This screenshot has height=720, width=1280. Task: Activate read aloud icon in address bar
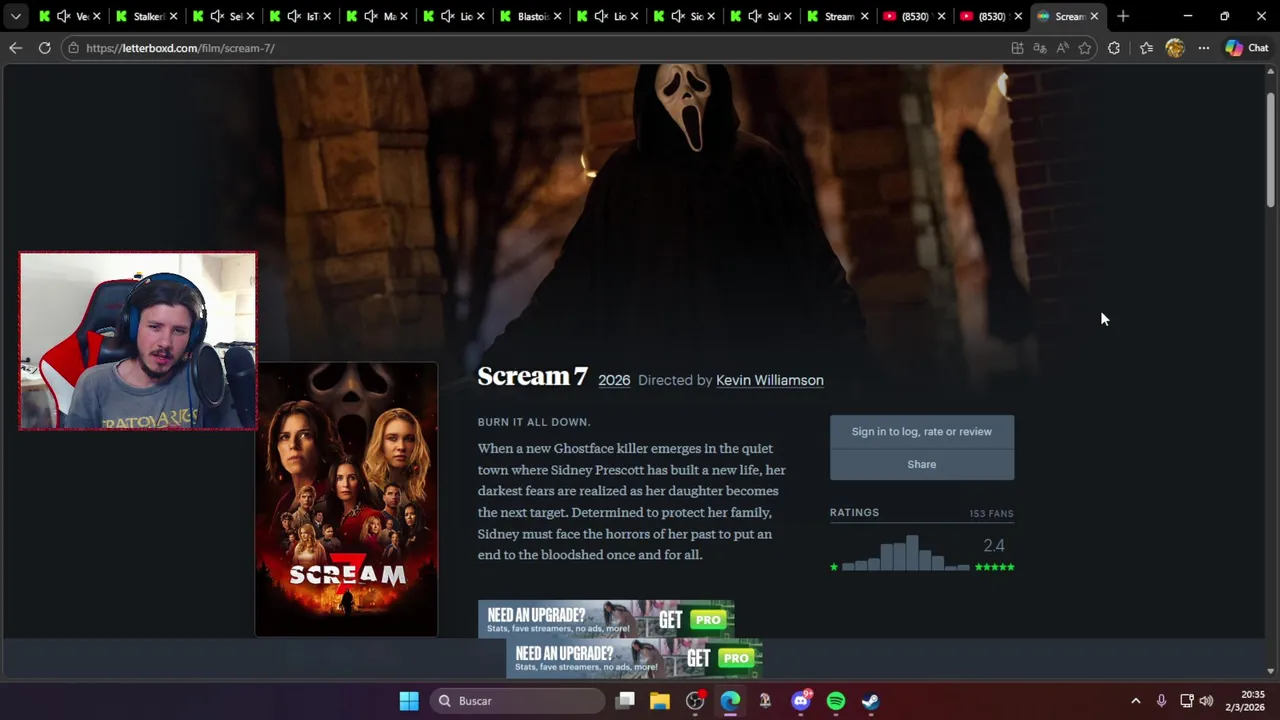[x=1062, y=48]
